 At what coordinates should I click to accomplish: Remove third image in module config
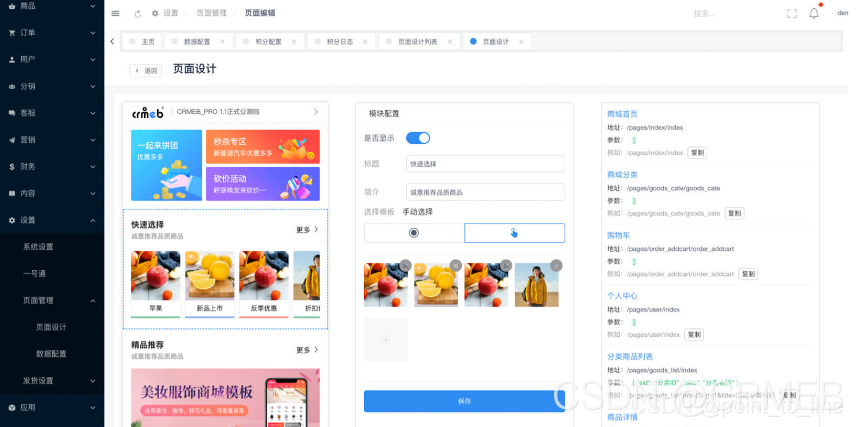pyautogui.click(x=506, y=265)
